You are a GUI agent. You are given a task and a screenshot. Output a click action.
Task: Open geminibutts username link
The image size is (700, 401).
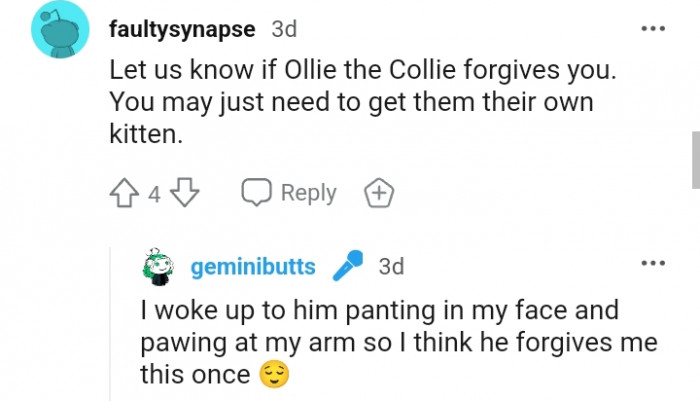tap(253, 267)
